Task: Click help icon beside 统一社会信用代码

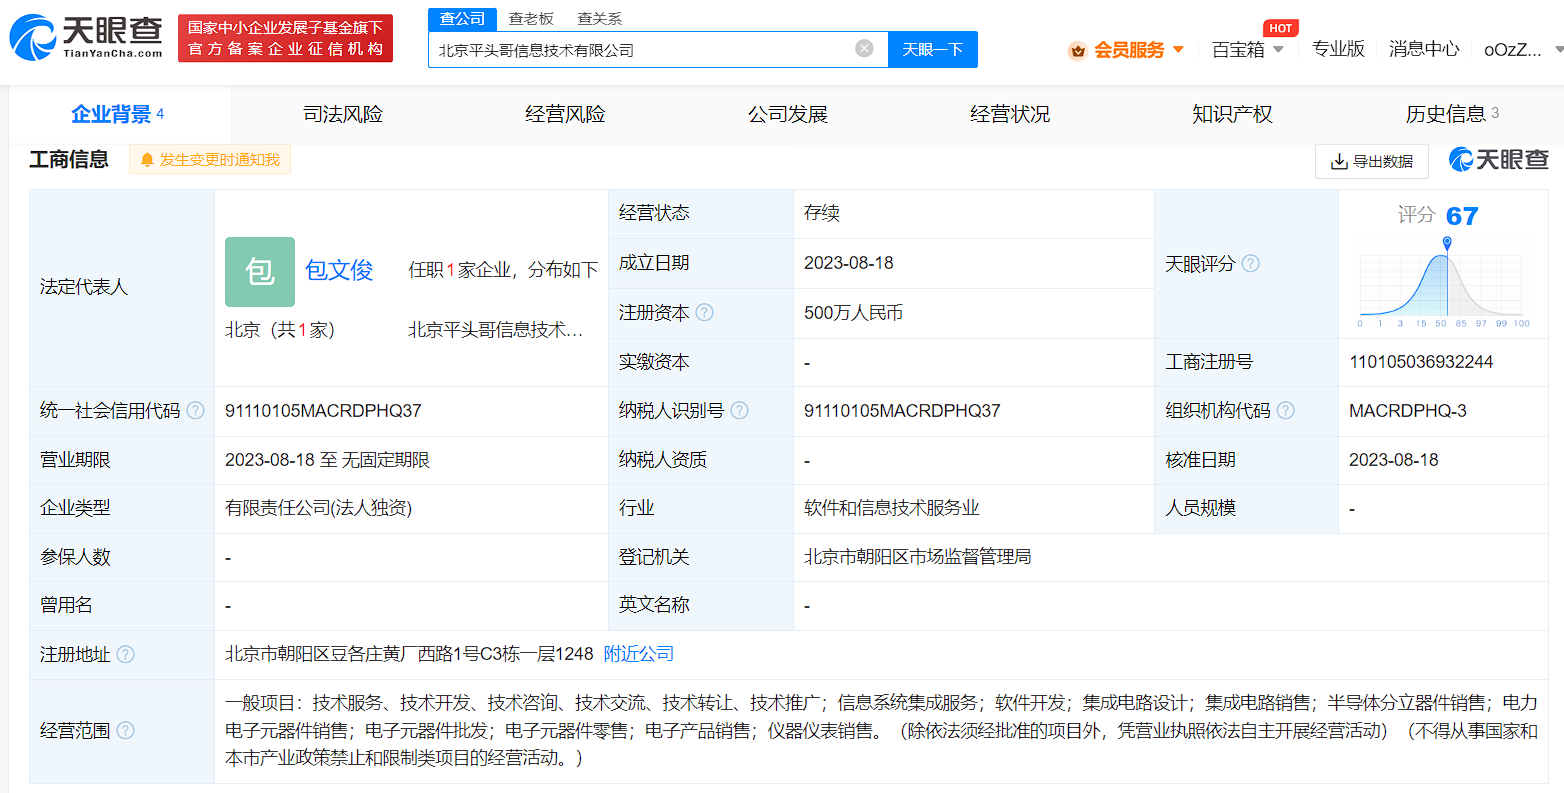Action: 196,411
